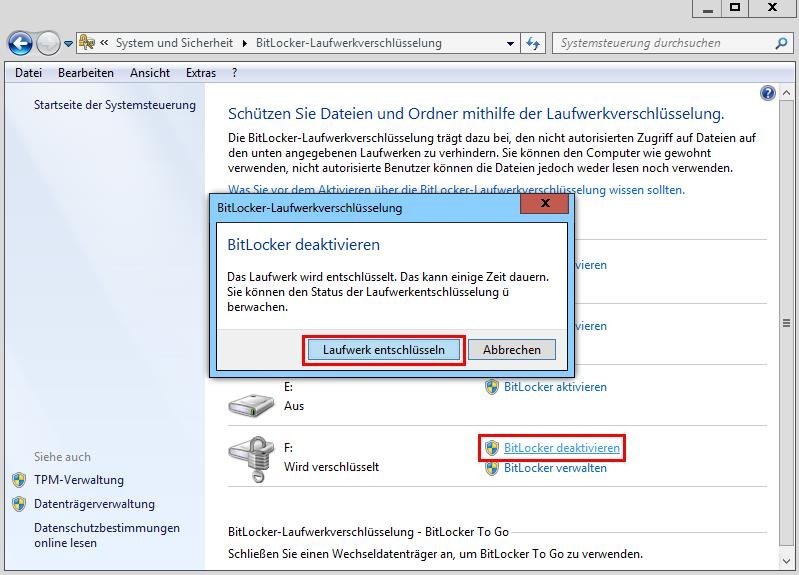Open the Ansicht menu
Screen dimensions: 799x575
coord(150,73)
